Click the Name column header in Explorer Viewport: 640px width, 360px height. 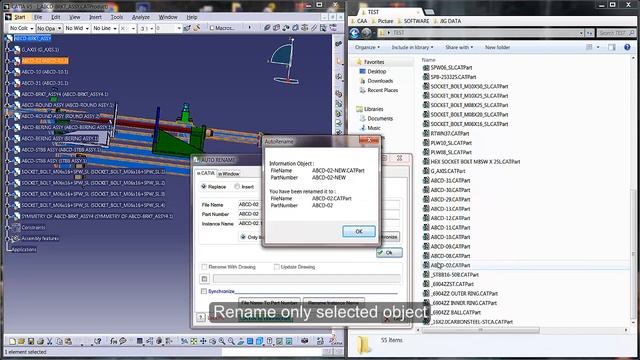pos(428,60)
